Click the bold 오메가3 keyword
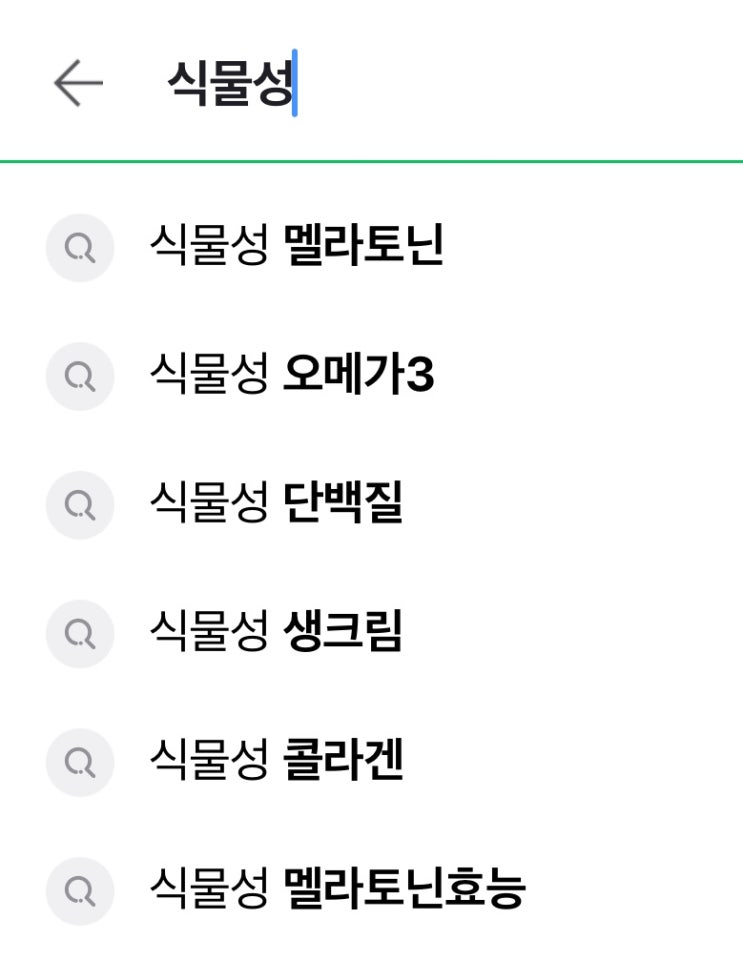Image resolution: width=743 pixels, height=960 pixels. 359,376
